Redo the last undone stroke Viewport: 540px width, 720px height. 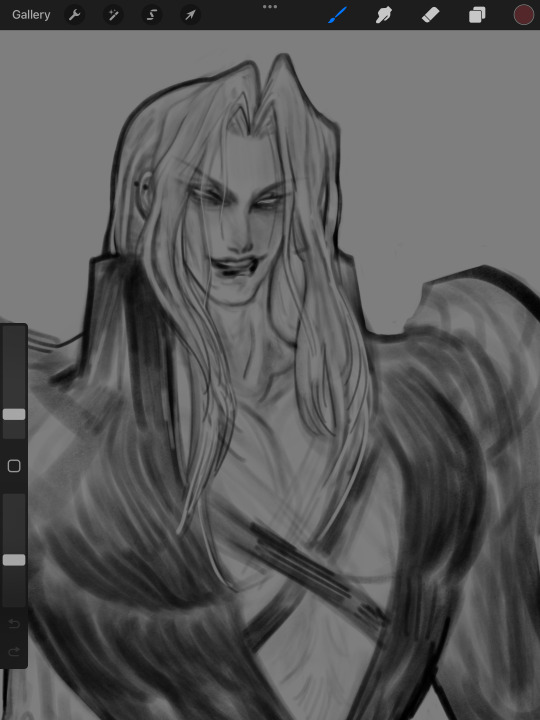point(14,652)
